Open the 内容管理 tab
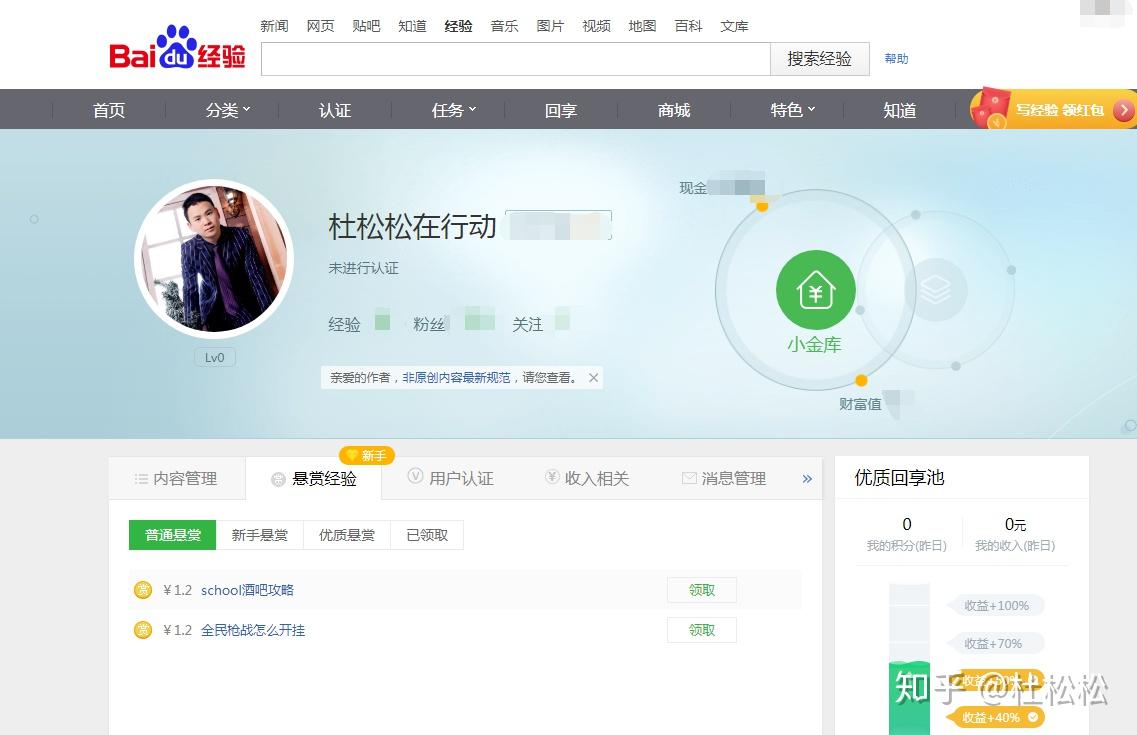 pyautogui.click(x=177, y=478)
